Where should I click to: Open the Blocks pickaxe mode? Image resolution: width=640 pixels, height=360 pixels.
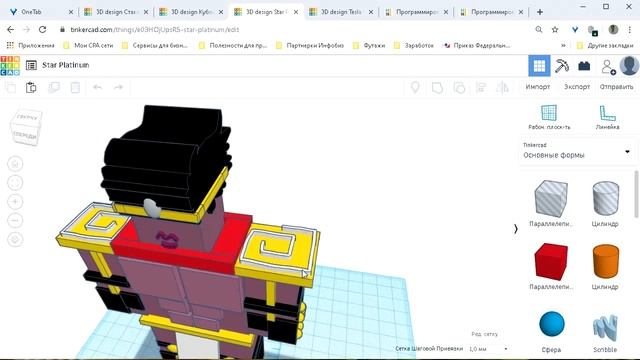562,66
